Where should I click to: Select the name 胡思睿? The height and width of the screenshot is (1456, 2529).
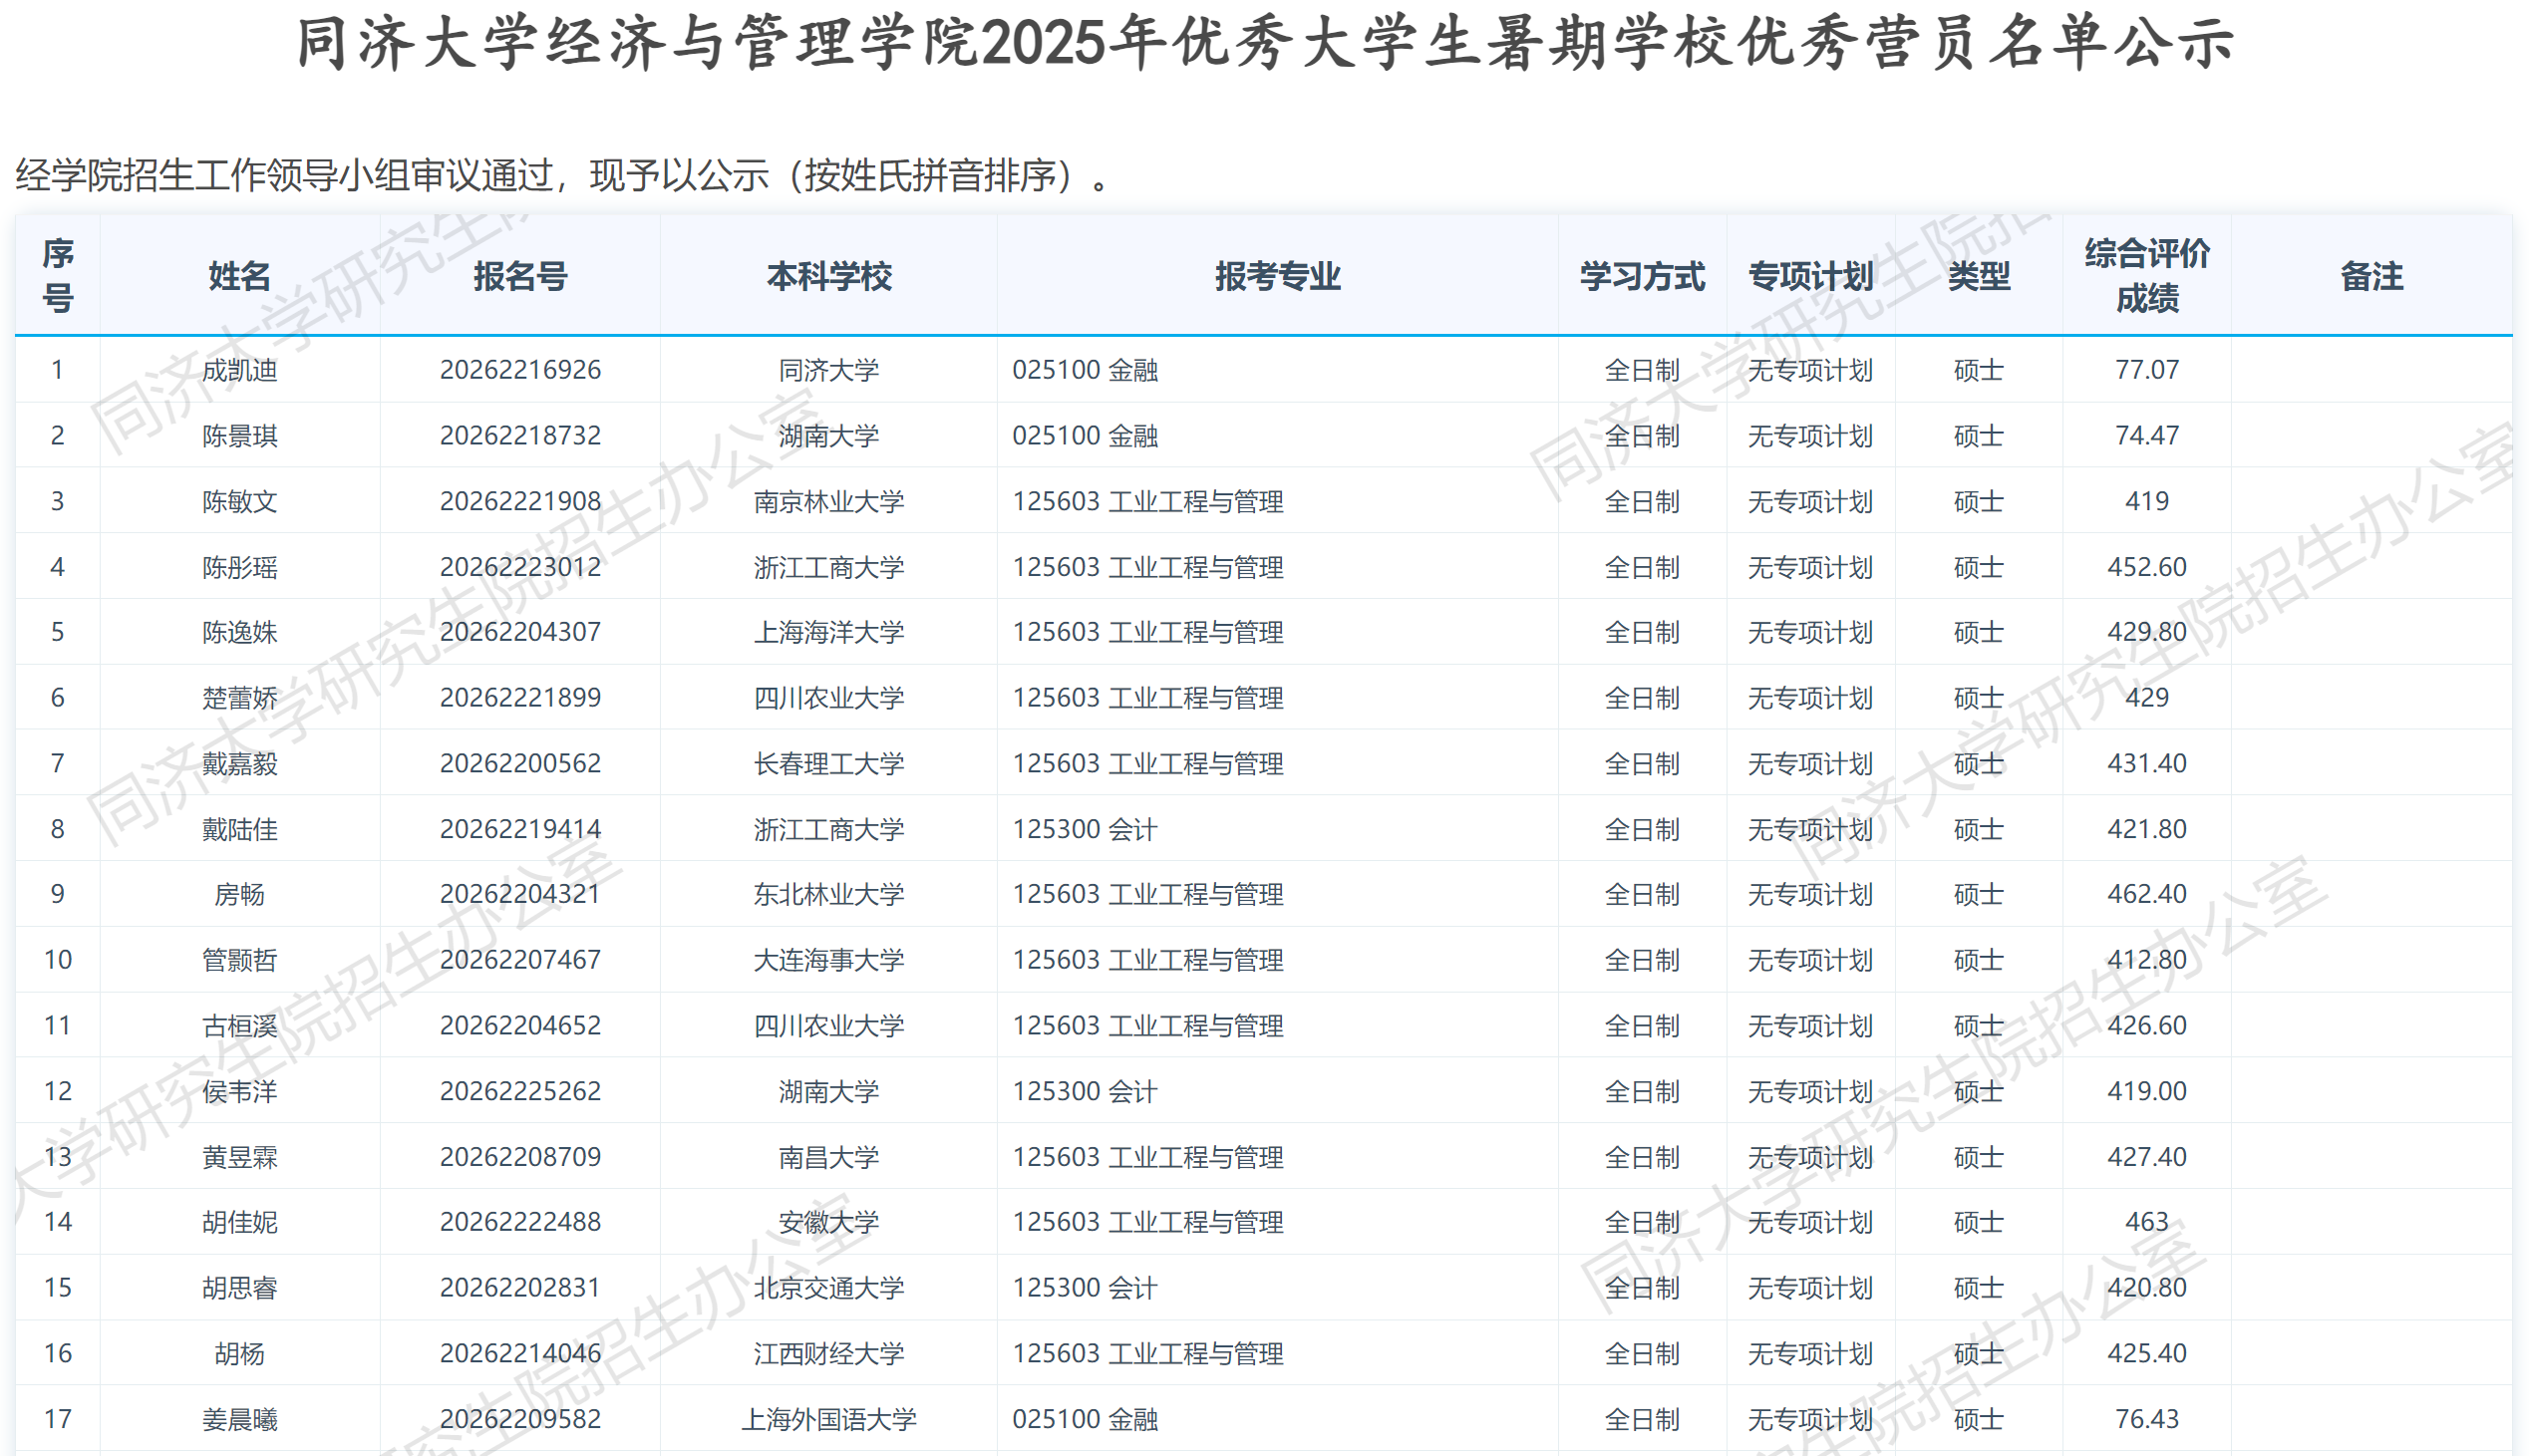pyautogui.click(x=240, y=1288)
